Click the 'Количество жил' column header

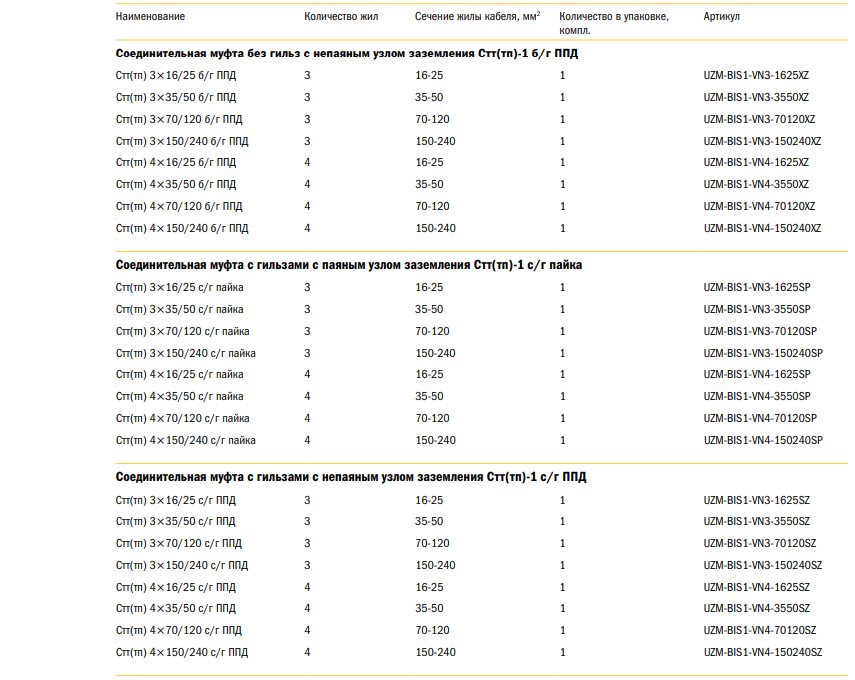[341, 16]
